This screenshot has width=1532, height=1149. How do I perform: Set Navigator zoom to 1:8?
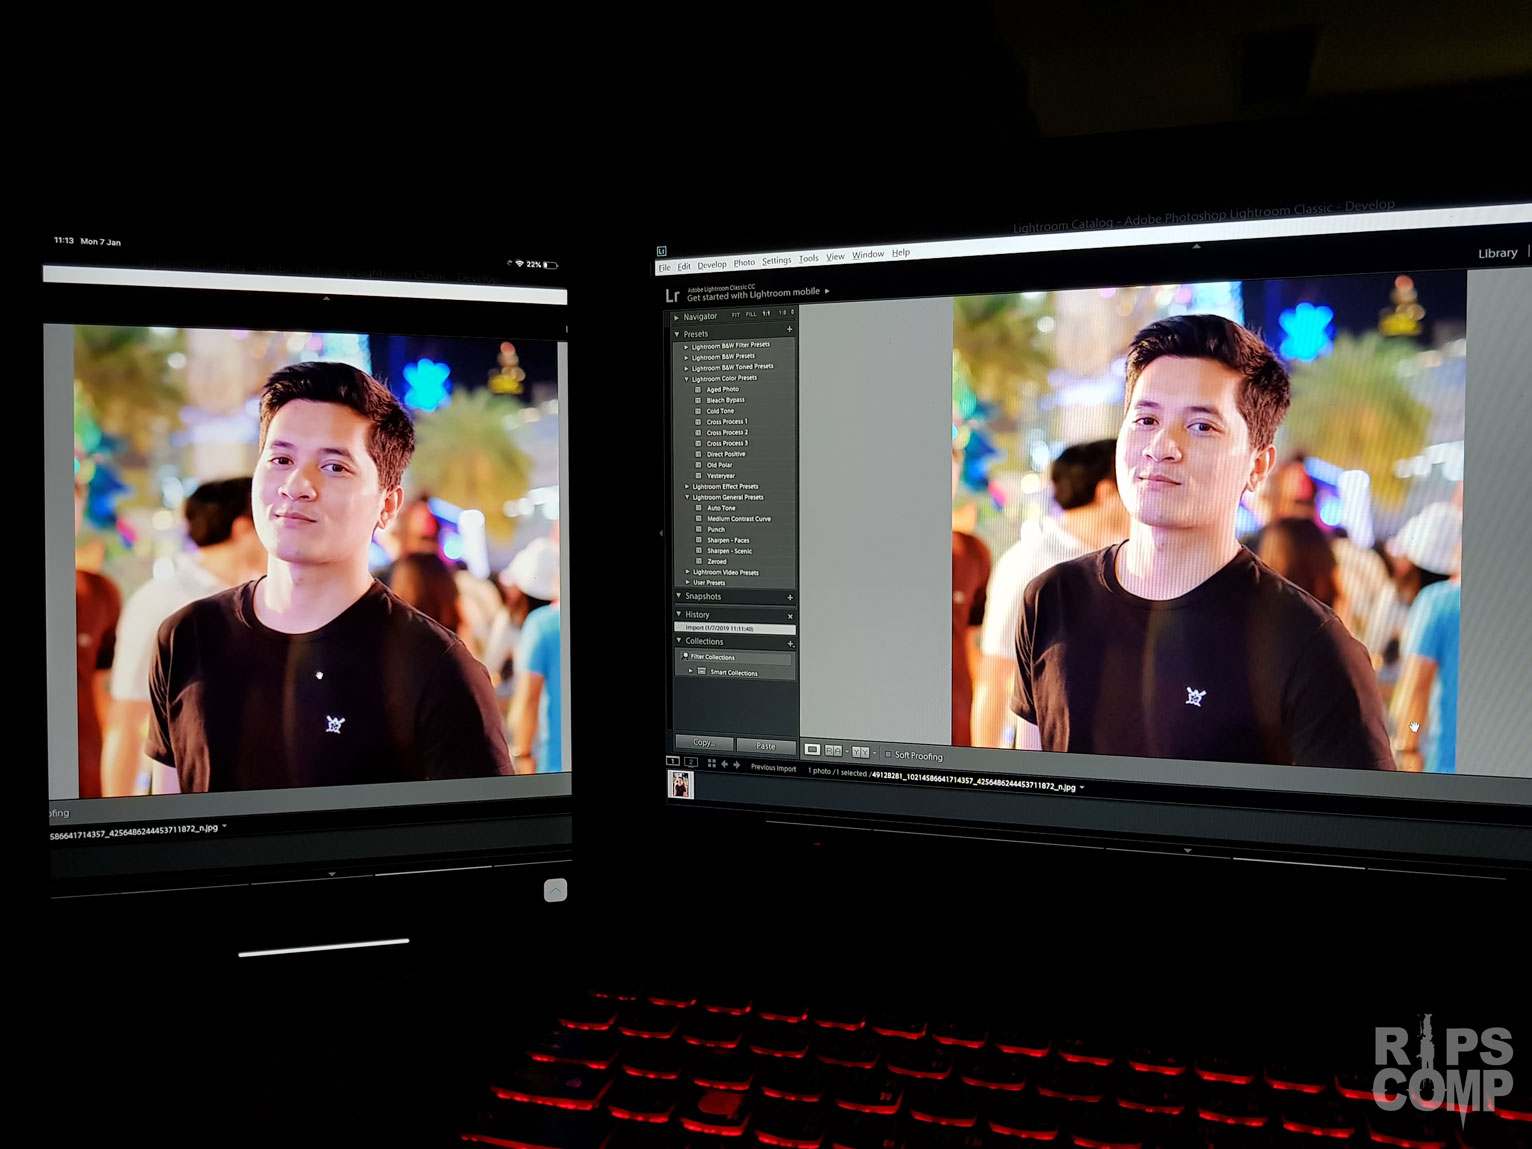pyautogui.click(x=782, y=313)
